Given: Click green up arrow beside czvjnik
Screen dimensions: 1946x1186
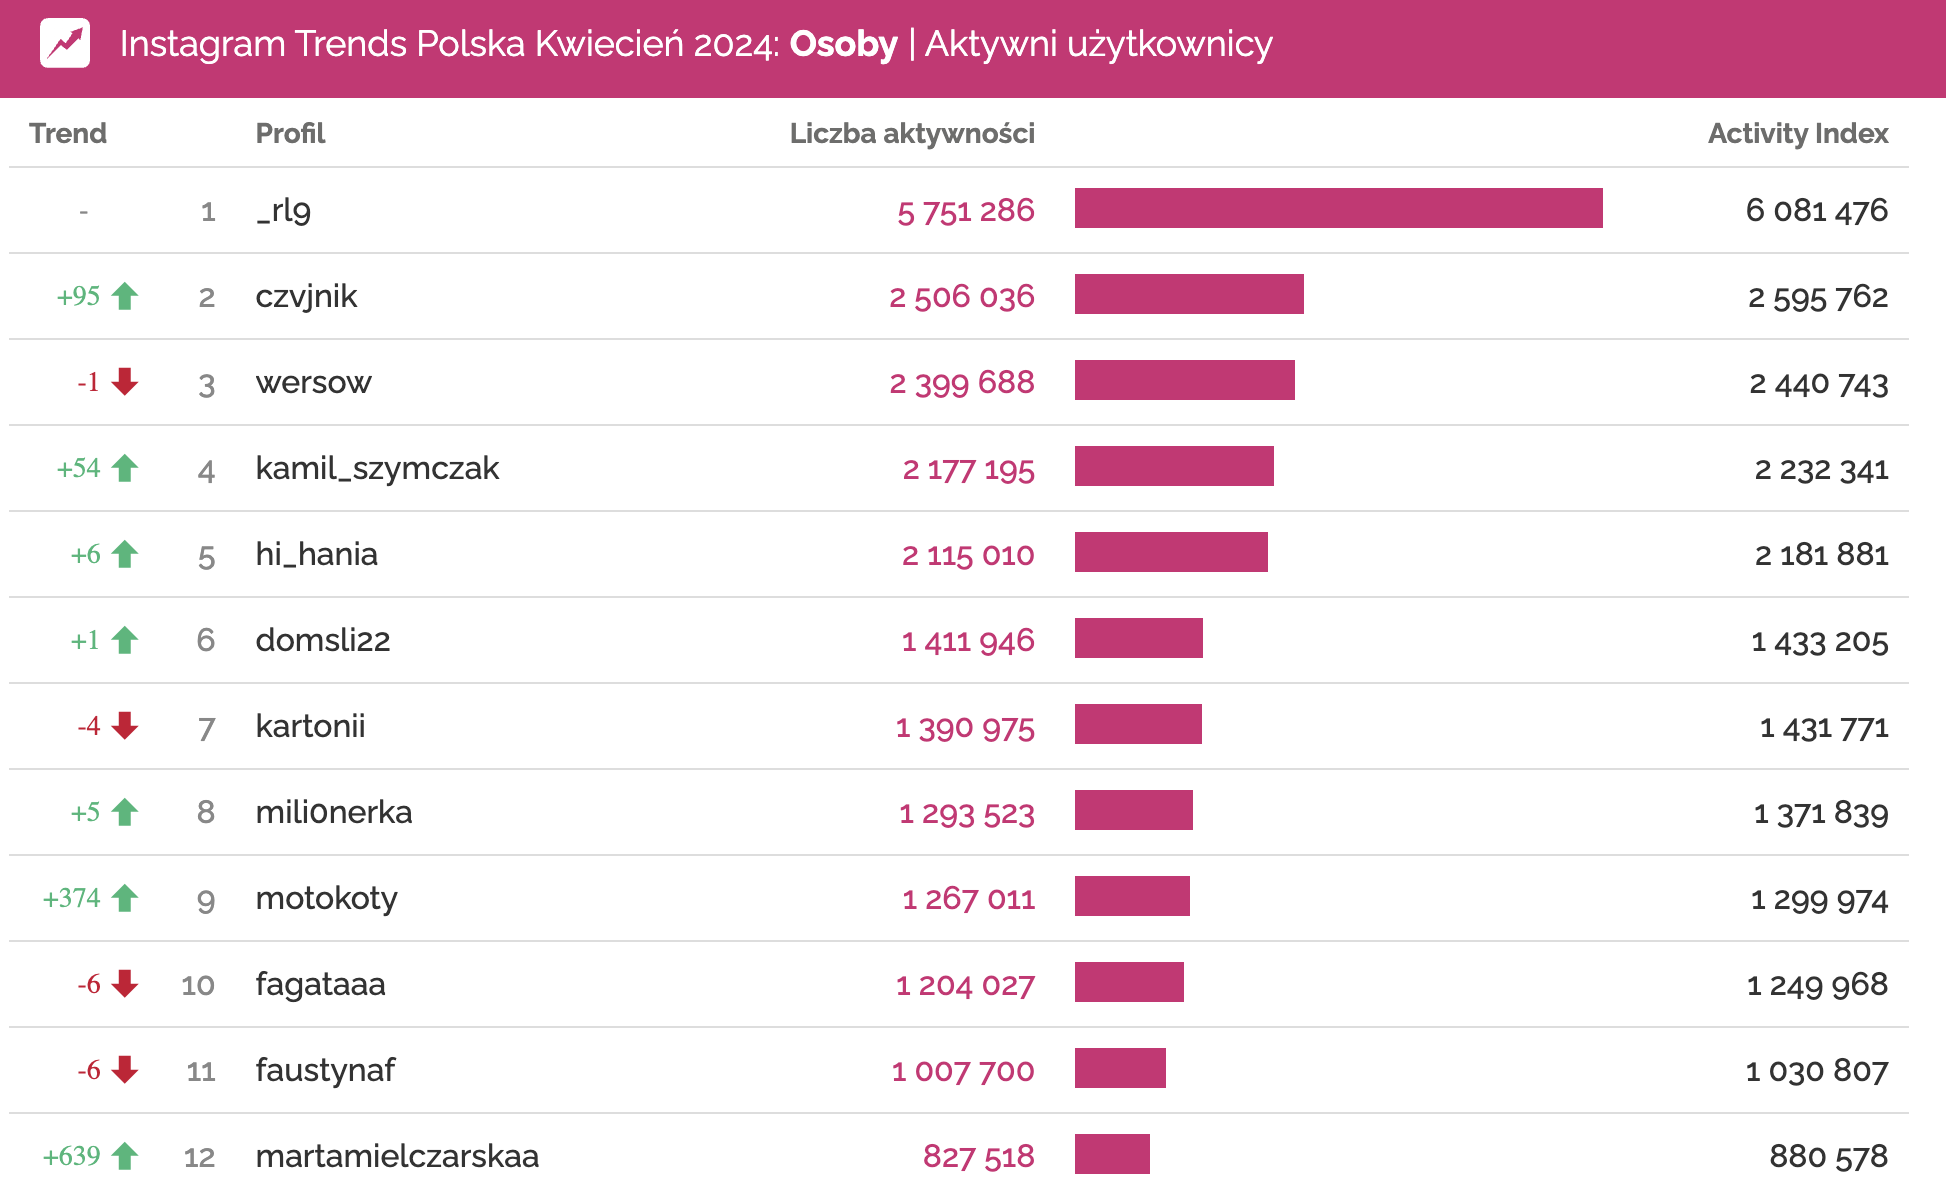Looking at the screenshot, I should pos(125,296).
